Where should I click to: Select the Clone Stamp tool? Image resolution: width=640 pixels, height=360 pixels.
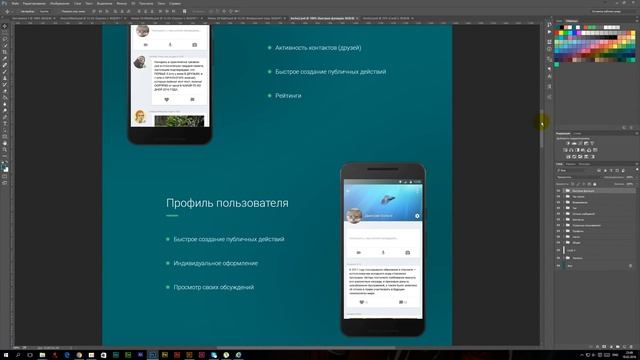pyautogui.click(x=5, y=78)
